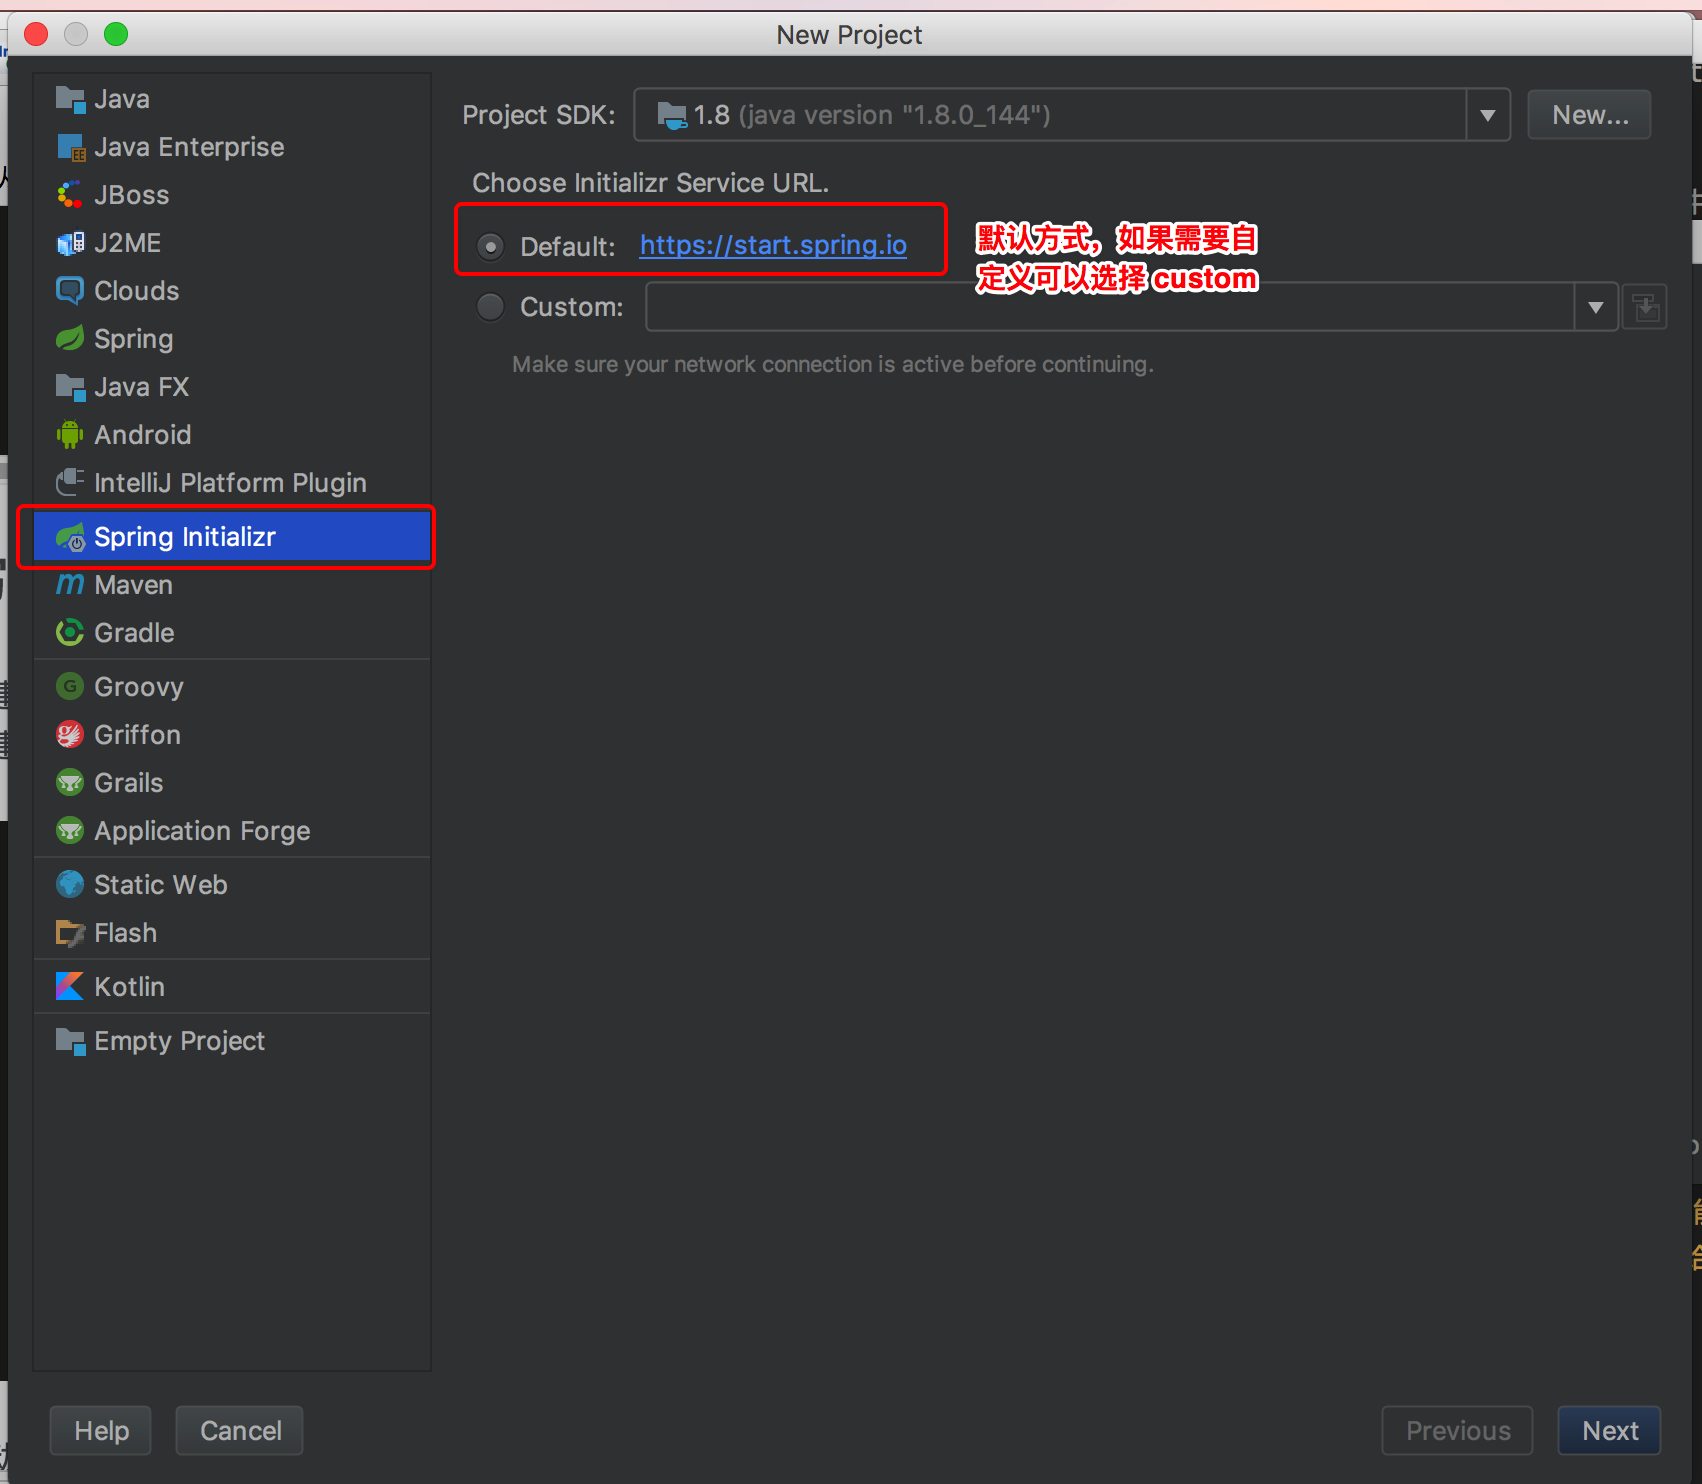The image size is (1702, 1484).
Task: Select Clouds in the list
Action: pyautogui.click(x=232, y=291)
